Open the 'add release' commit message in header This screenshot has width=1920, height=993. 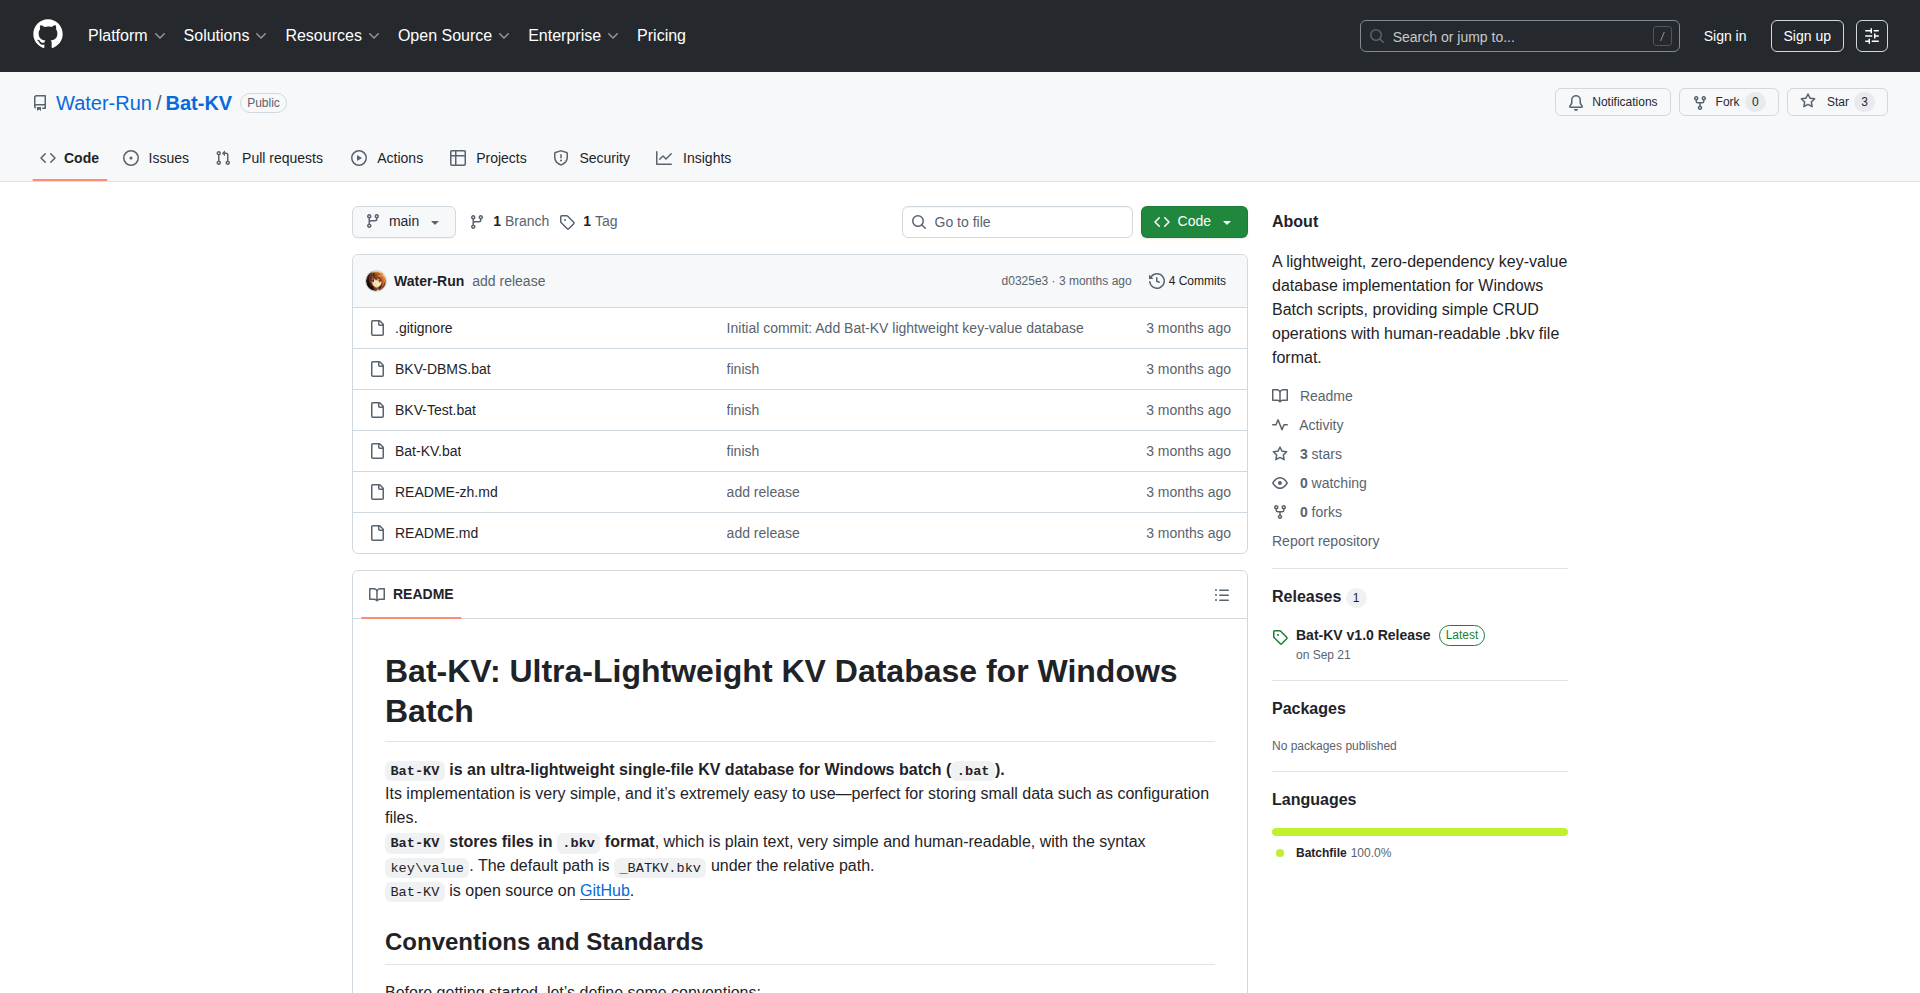(509, 281)
